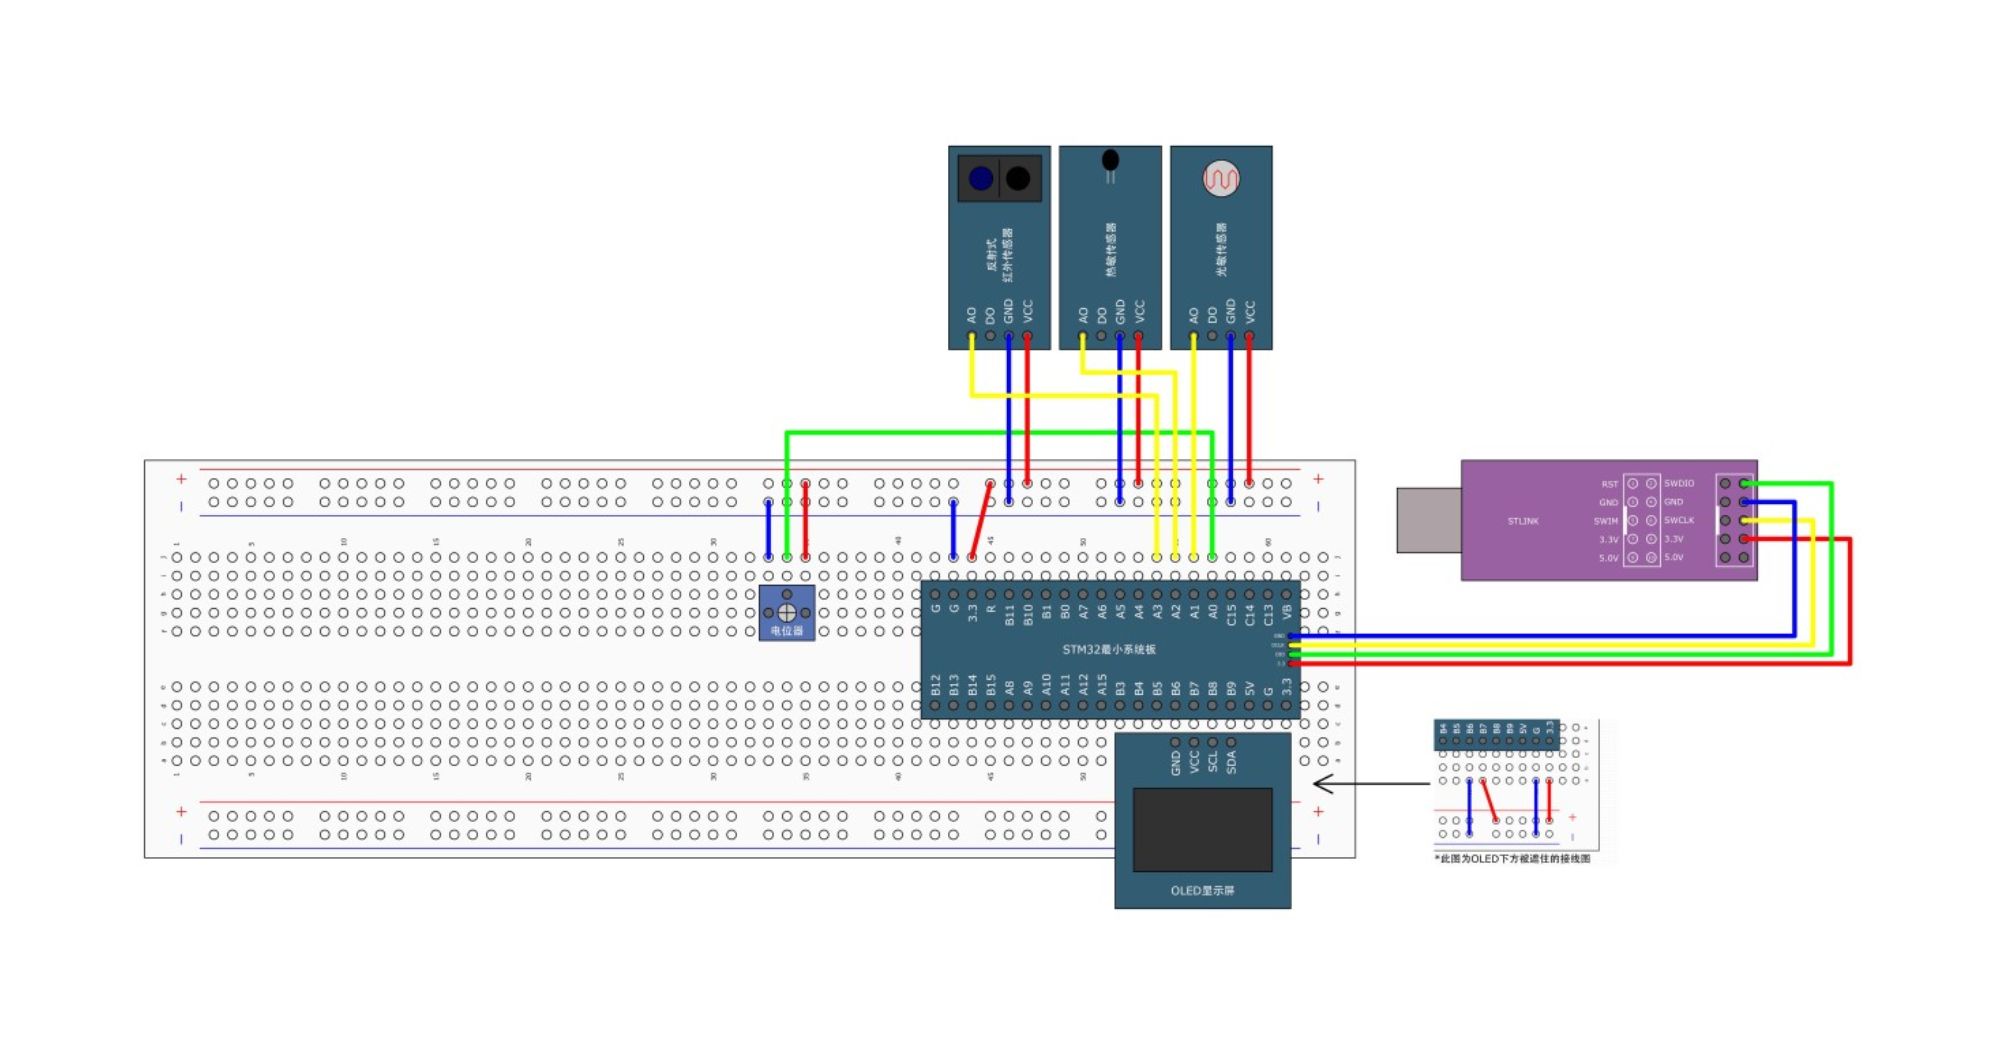Click the OLED显示屏 label

coord(1202,890)
